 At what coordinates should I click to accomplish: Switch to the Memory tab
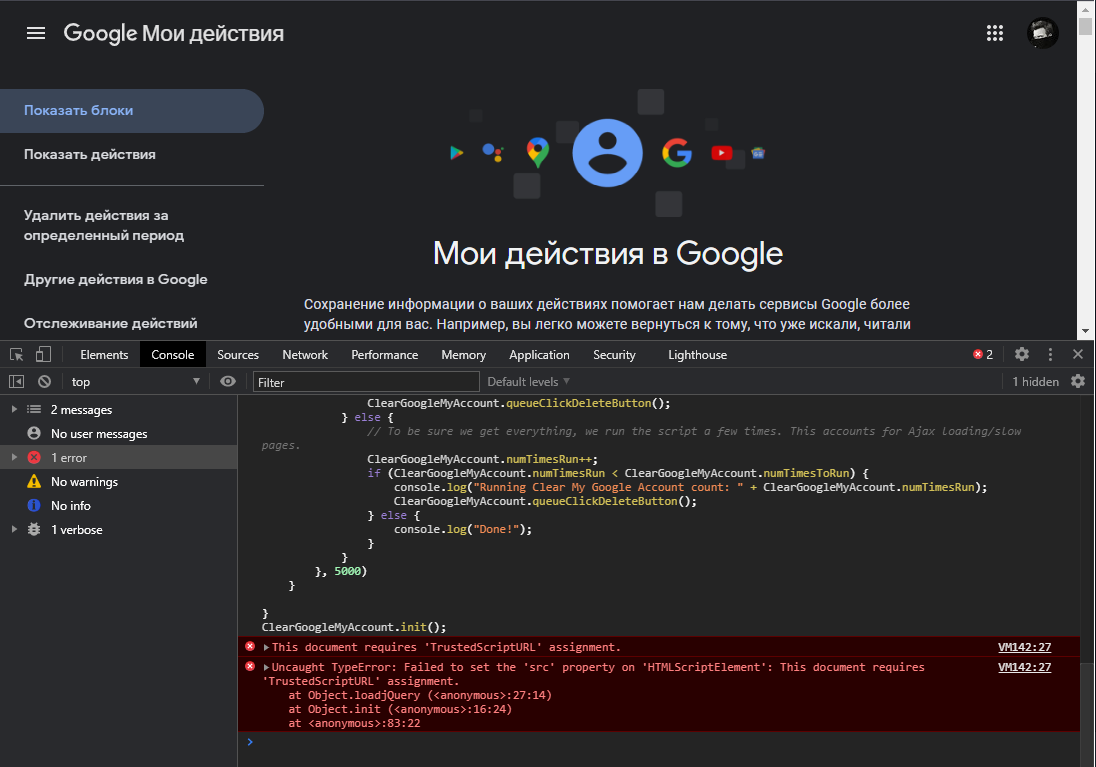(x=463, y=354)
